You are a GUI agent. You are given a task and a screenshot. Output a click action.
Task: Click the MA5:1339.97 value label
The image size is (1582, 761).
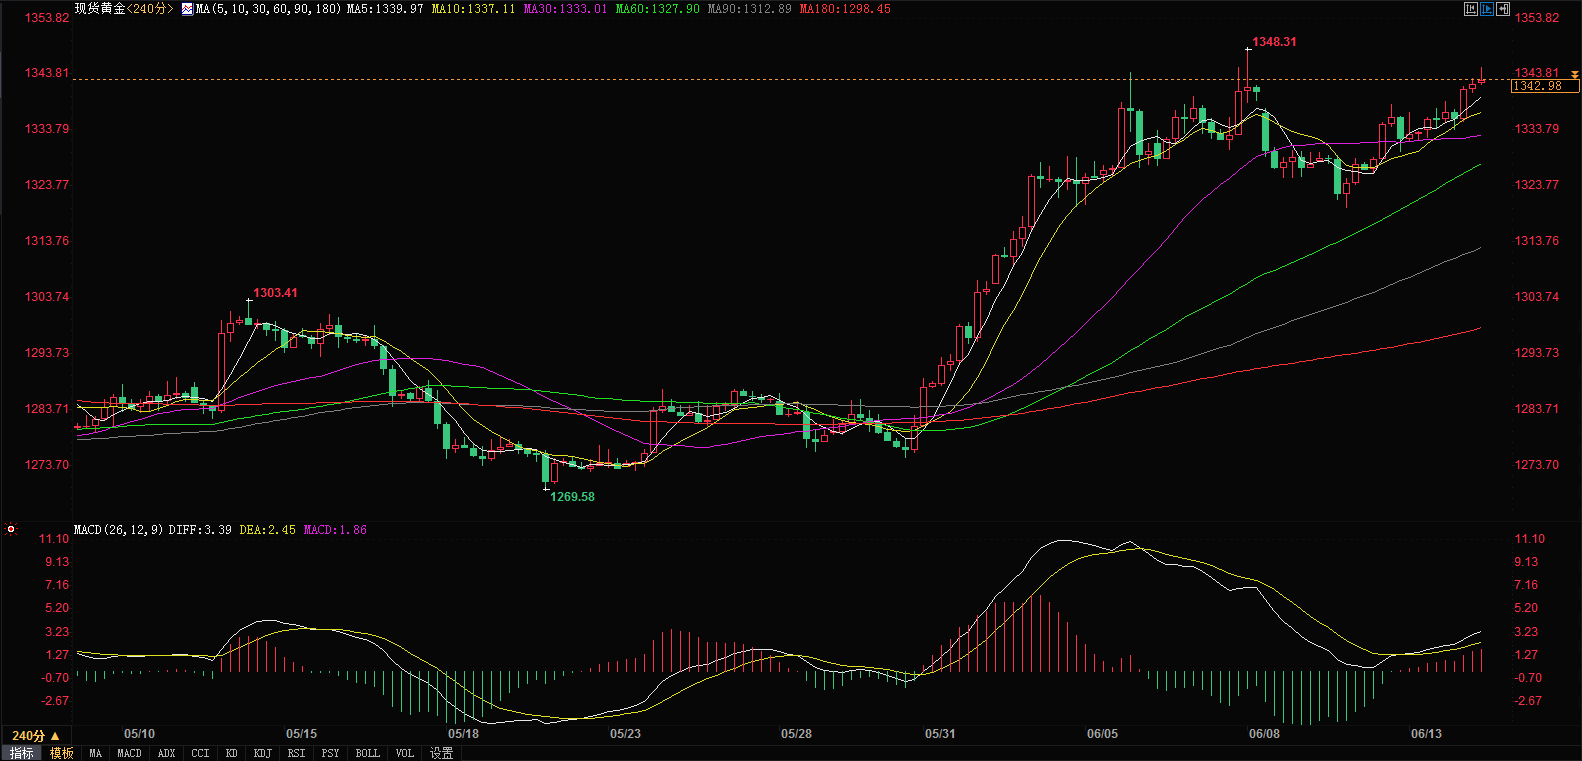click(386, 9)
